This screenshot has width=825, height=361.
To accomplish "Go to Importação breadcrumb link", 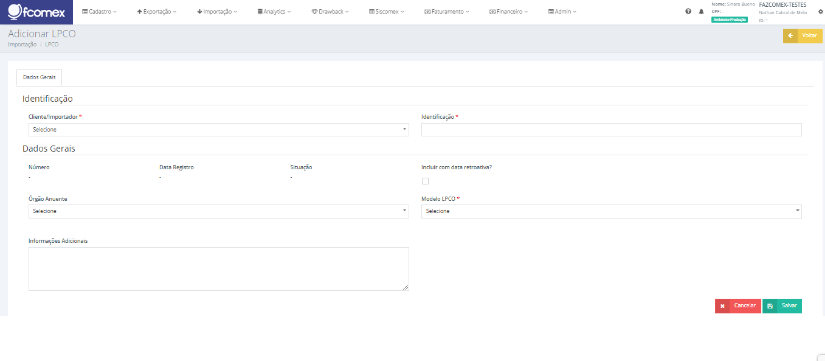I will [22, 45].
